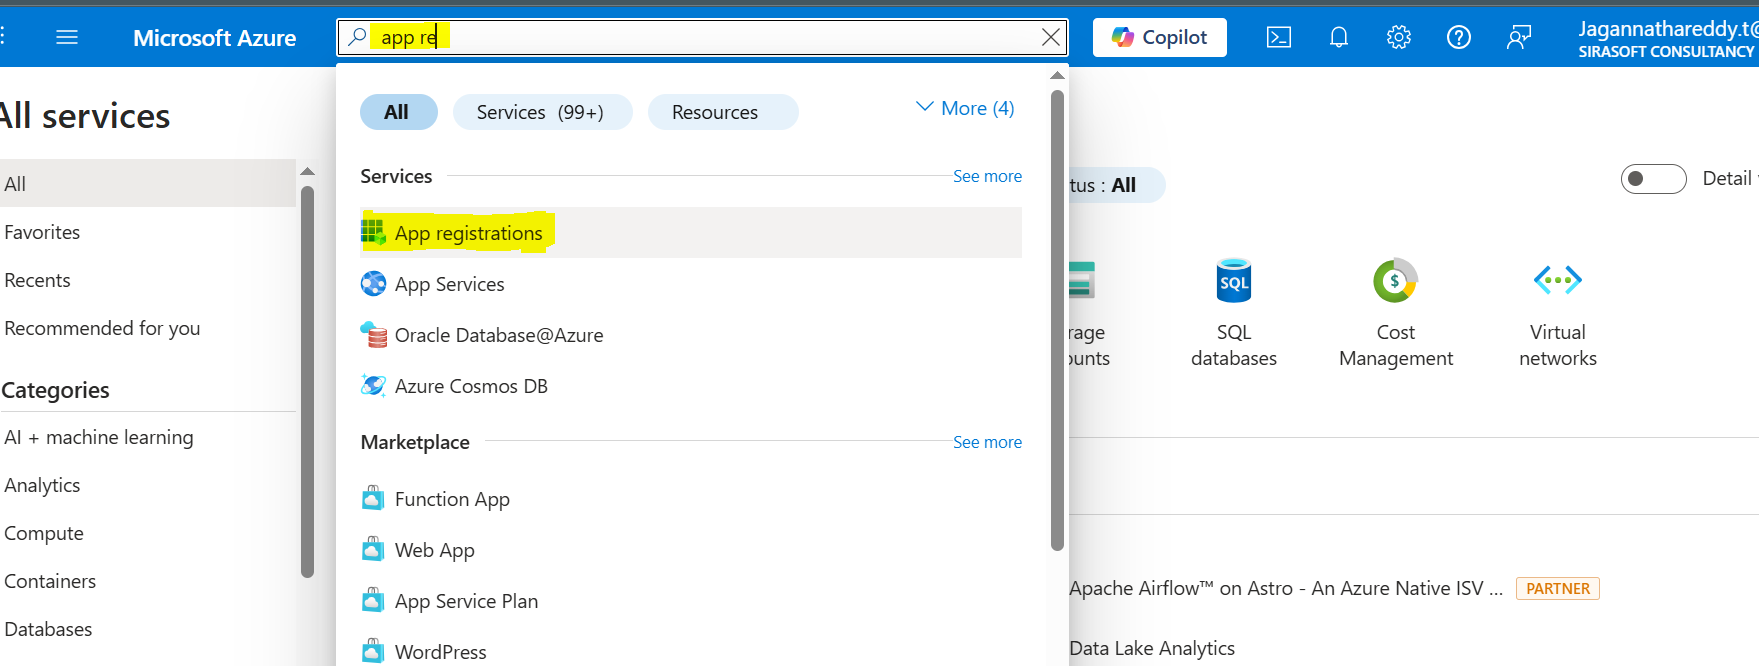Open the feedback icon
This screenshot has height=666, width=1759.
pyautogui.click(x=1518, y=37)
